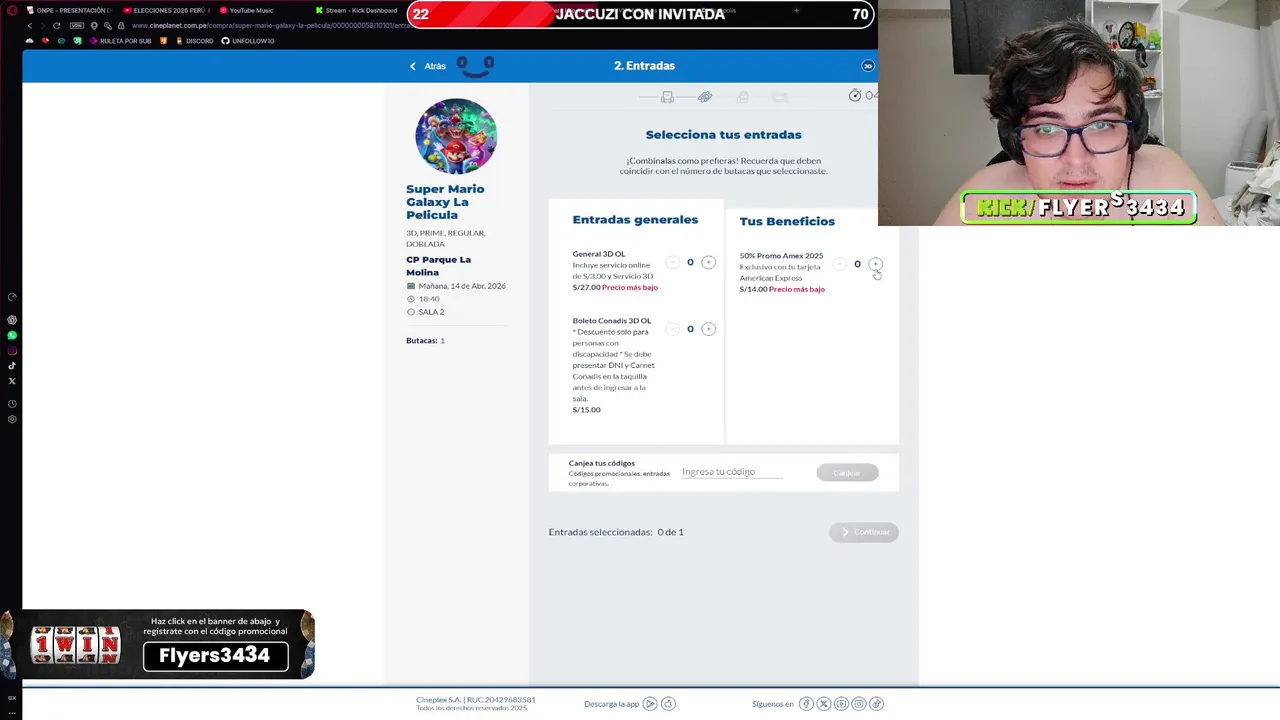The image size is (1280, 720).
Task: Click the 1WIN slot machine logo
Action: tap(75, 644)
